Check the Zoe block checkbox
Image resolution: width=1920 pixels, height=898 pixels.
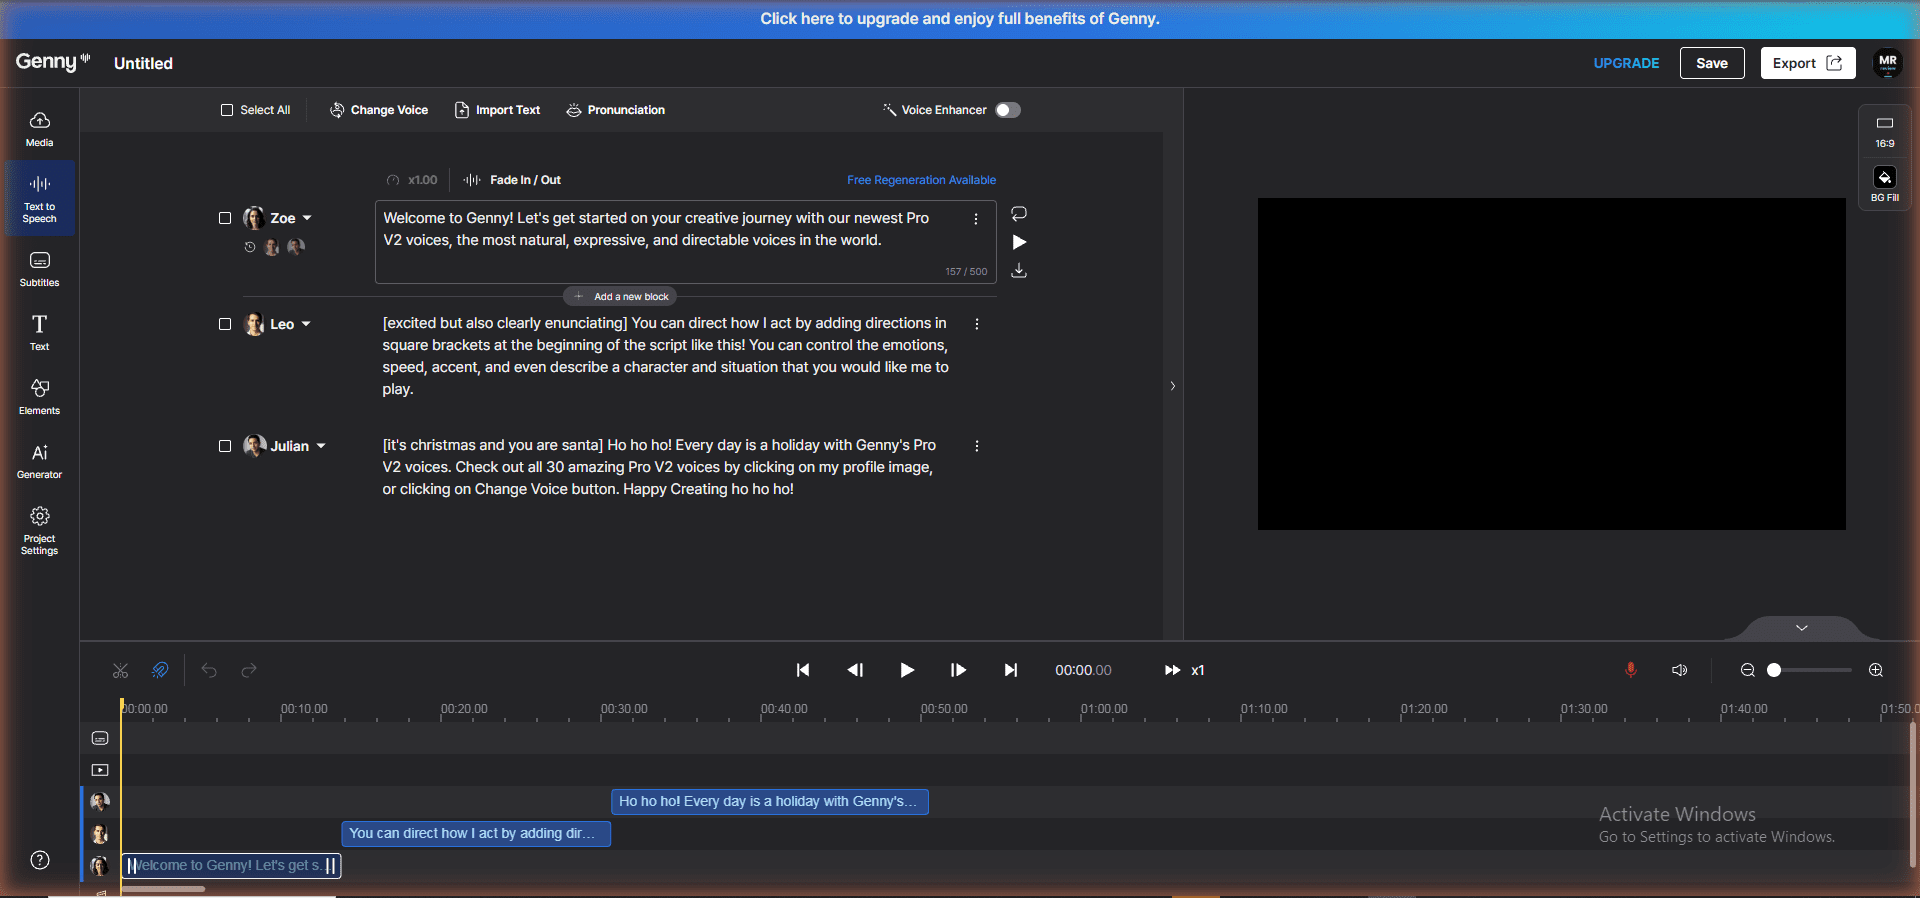coord(225,218)
